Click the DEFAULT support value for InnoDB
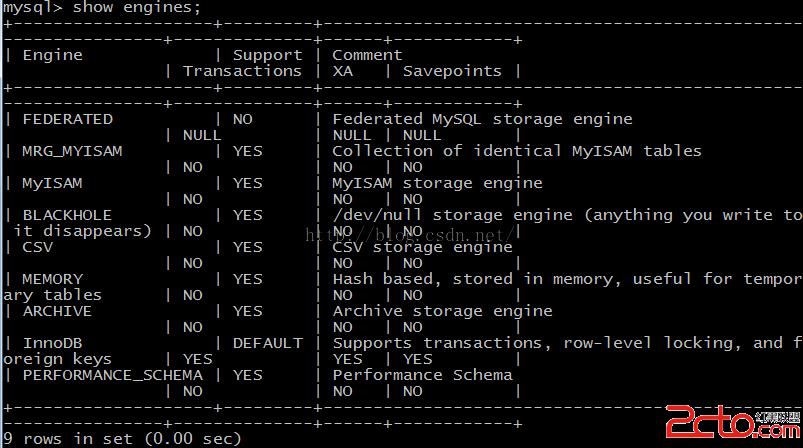Screen dimensions: 803x448 click(268, 343)
